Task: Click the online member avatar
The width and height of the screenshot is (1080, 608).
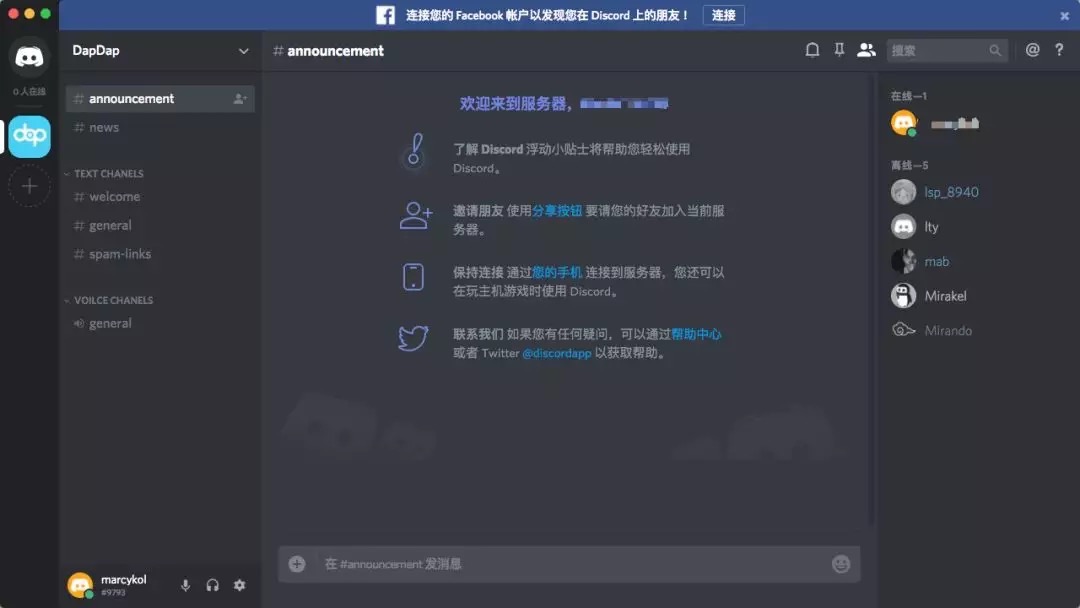Action: (x=904, y=123)
